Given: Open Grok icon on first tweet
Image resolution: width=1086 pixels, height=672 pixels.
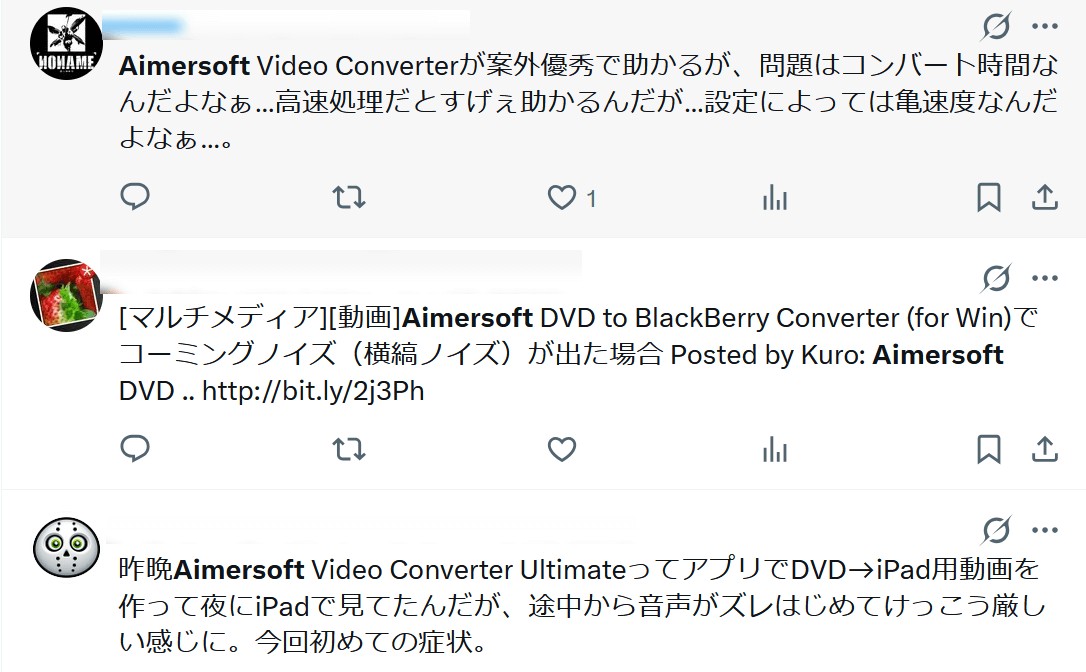Looking at the screenshot, I should 997,26.
